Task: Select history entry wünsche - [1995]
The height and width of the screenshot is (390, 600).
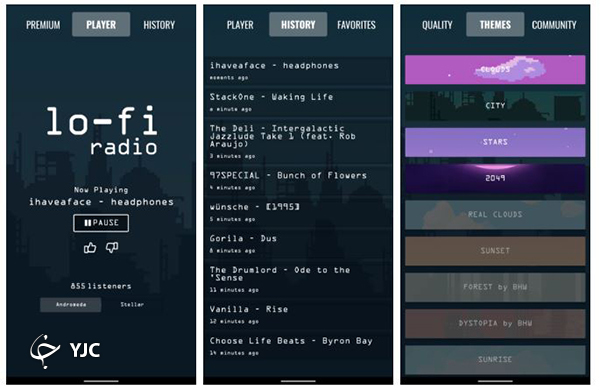Action: click(298, 212)
